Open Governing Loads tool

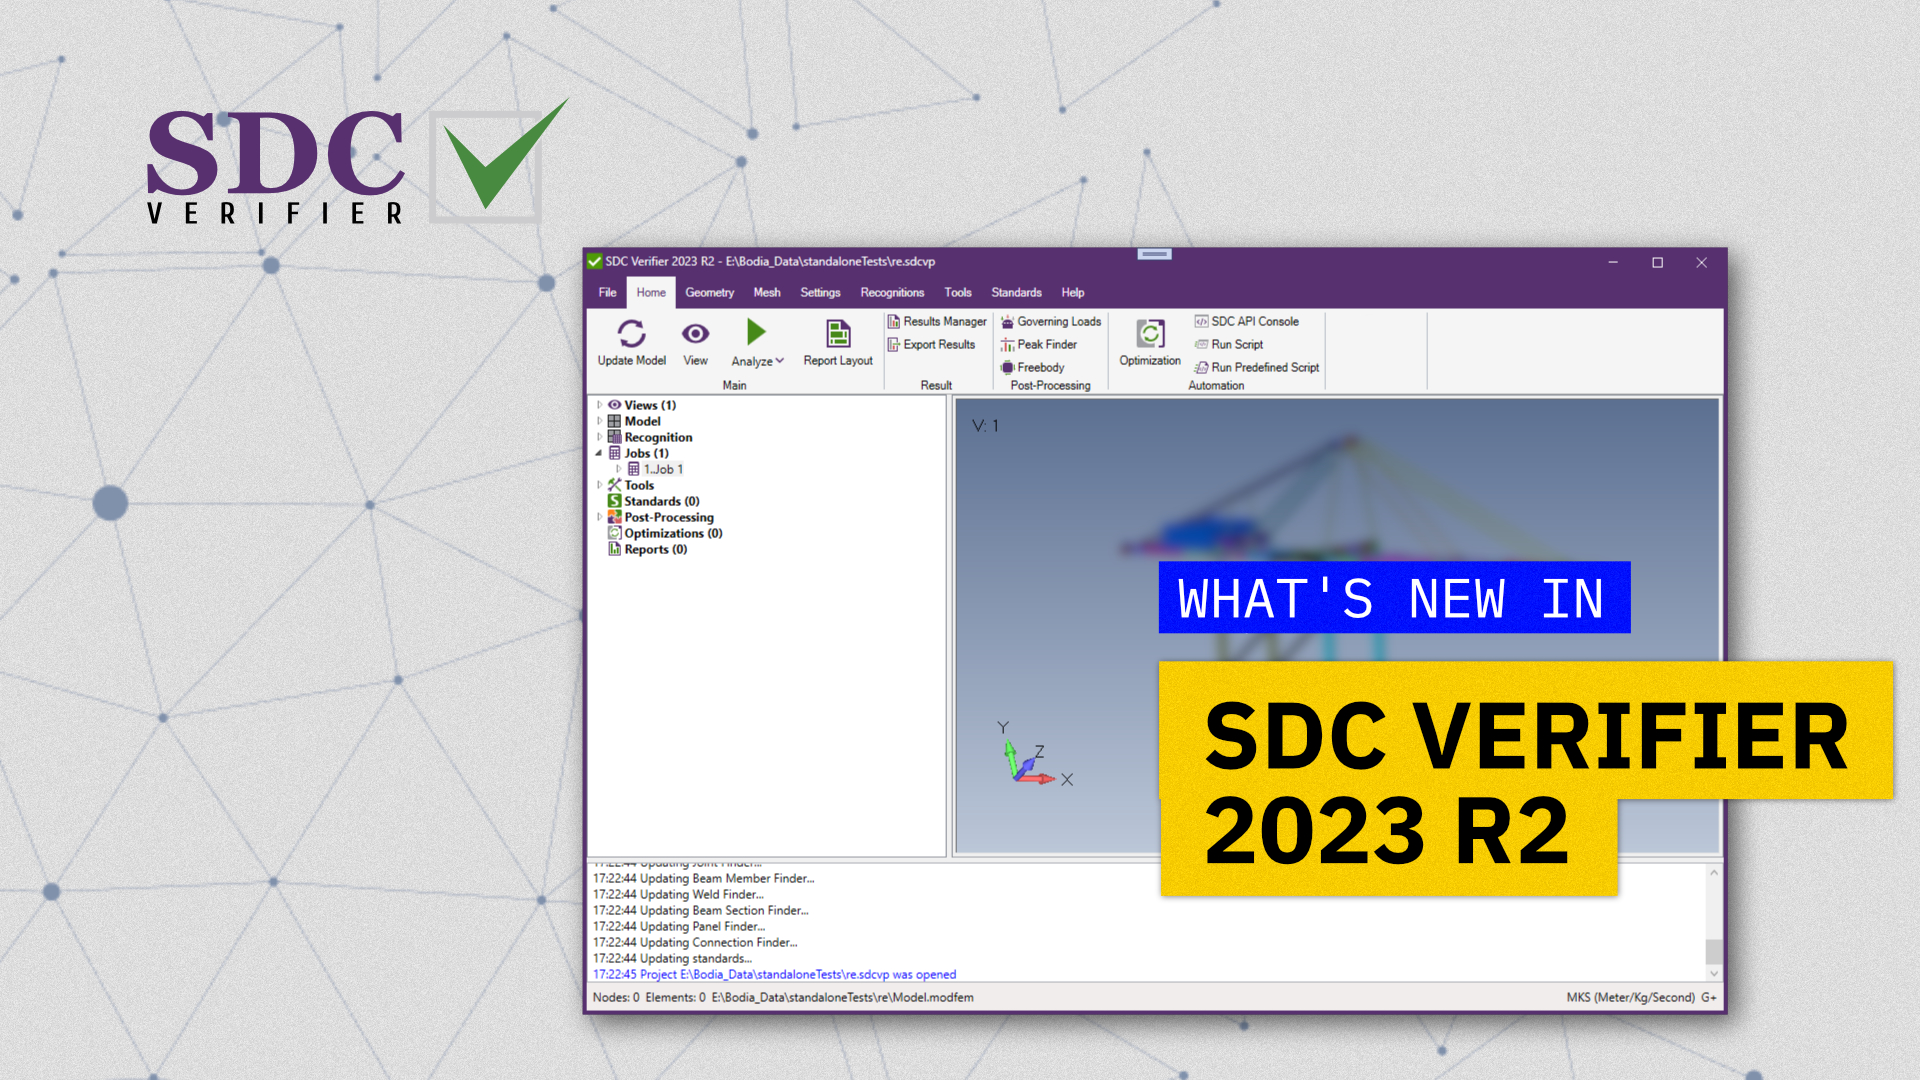[1051, 321]
